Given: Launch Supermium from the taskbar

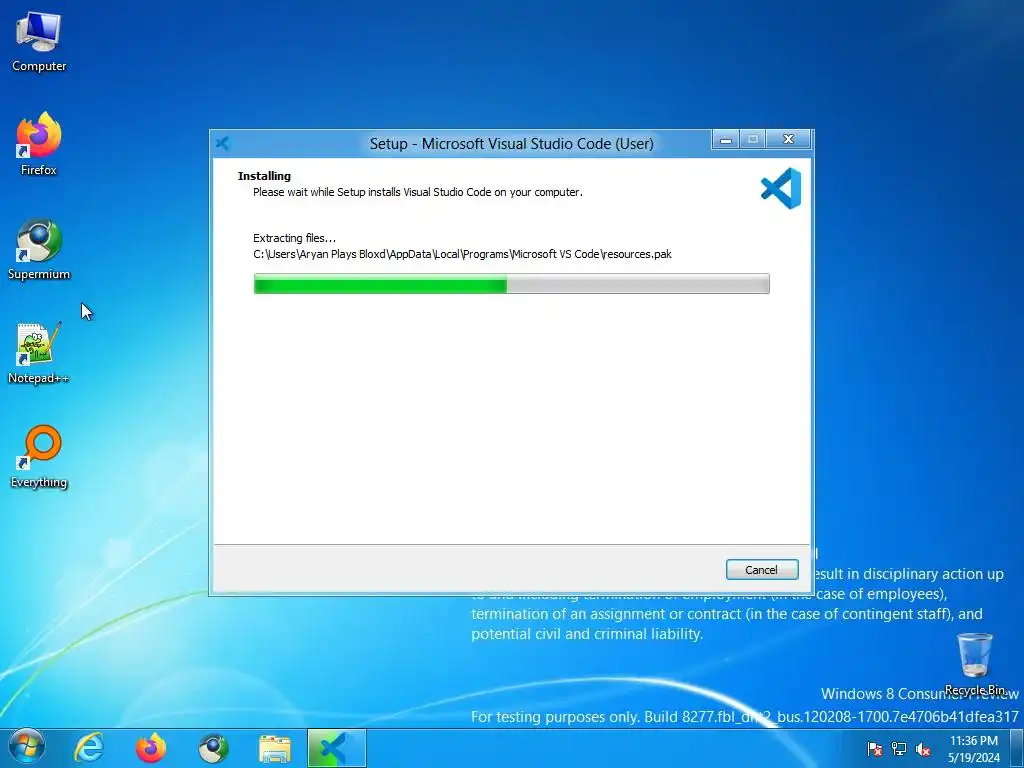Looking at the screenshot, I should point(213,748).
